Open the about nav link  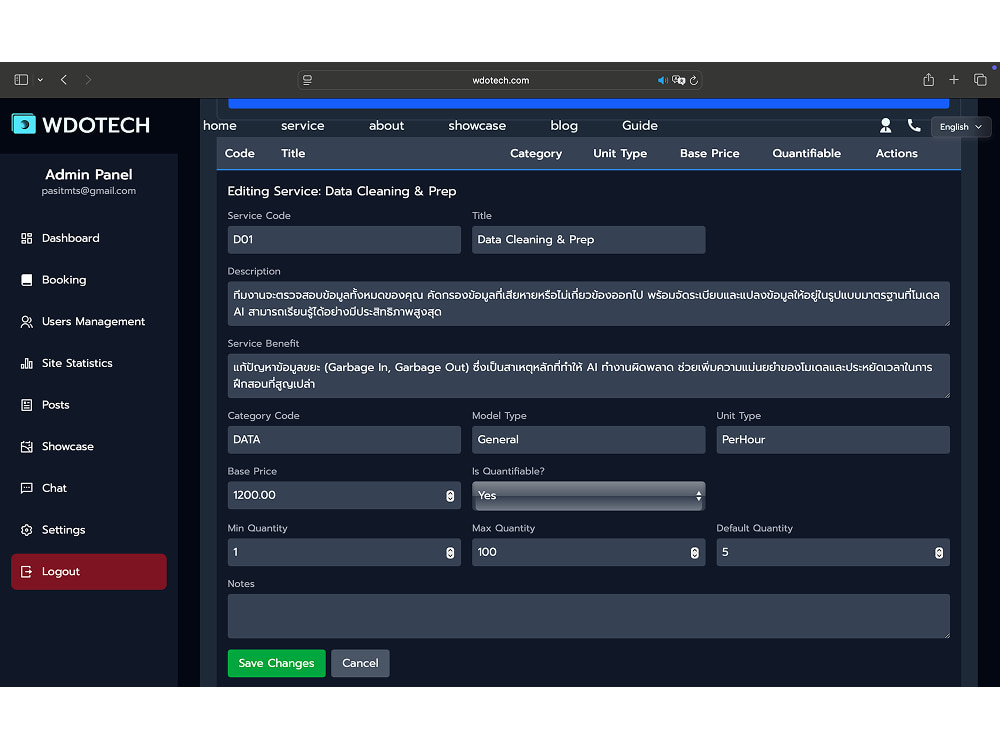386,126
